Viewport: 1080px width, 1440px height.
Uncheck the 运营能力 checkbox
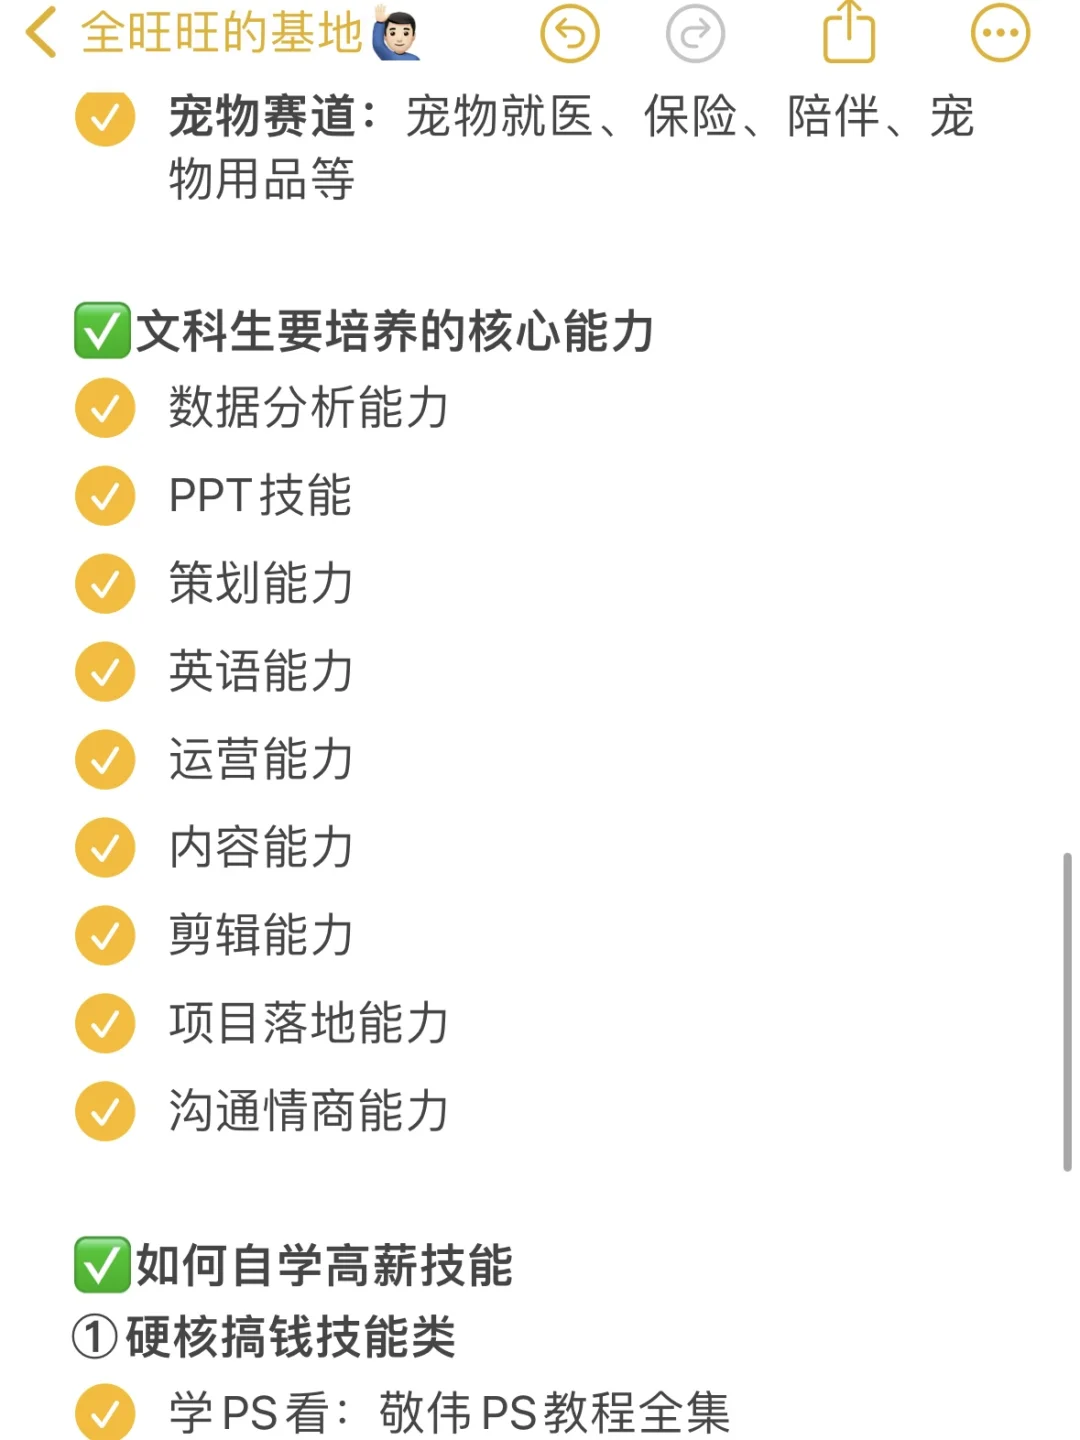pos(105,760)
